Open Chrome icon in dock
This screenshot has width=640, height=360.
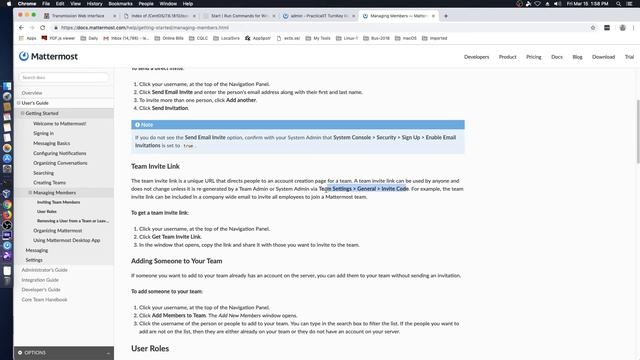click(x=7, y=204)
